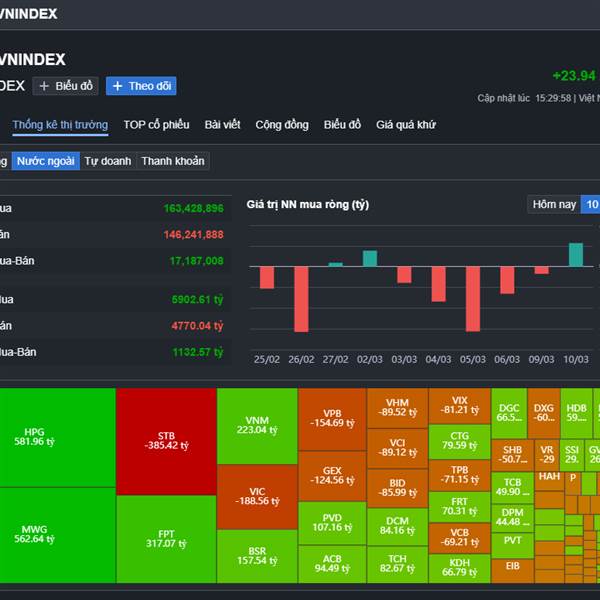Click the FPT 317.07 tỷ tile
This screenshot has height=600, width=600.
click(166, 540)
